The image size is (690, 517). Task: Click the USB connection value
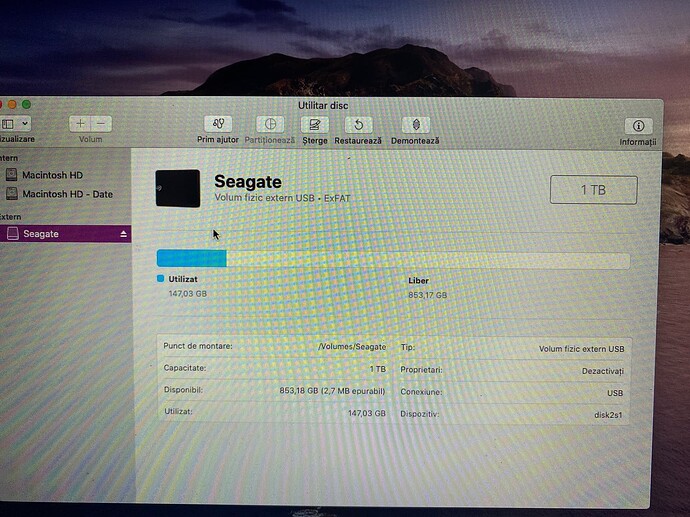[615, 393]
